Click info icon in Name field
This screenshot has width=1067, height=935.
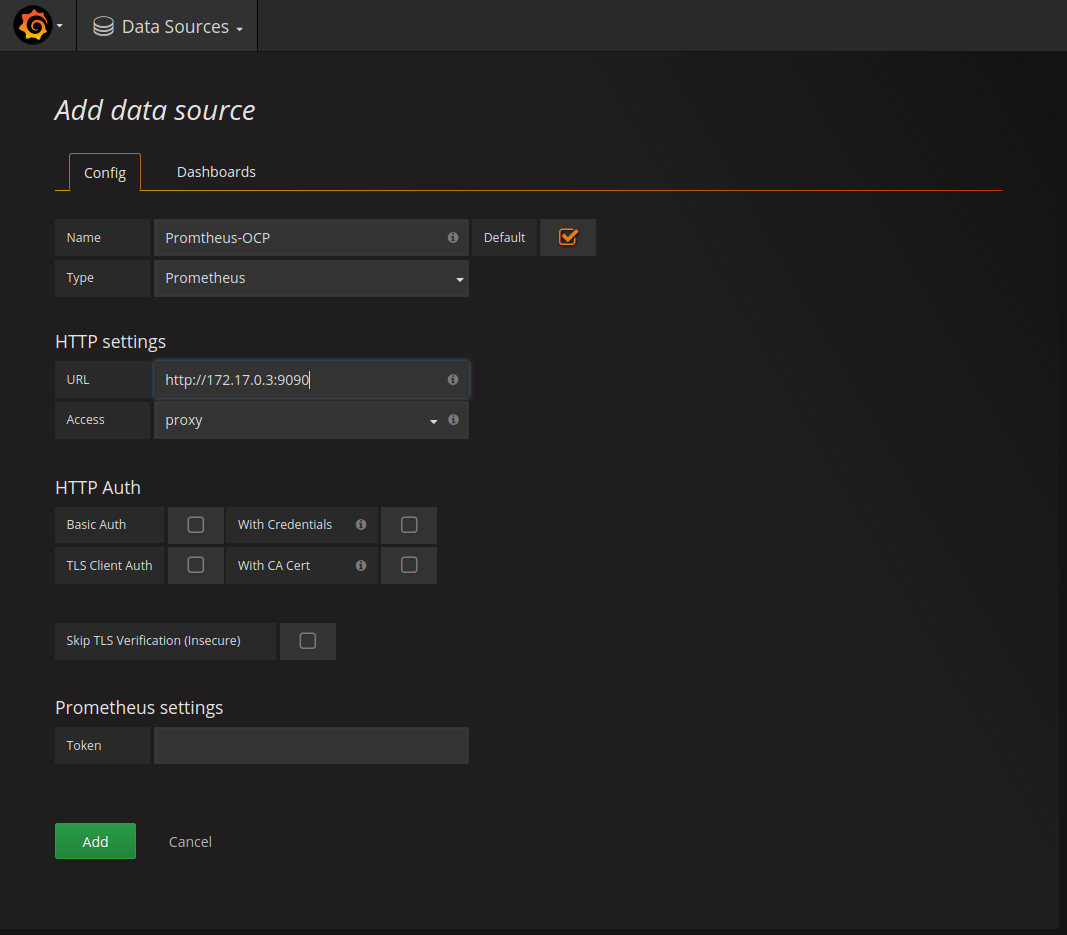pos(453,238)
